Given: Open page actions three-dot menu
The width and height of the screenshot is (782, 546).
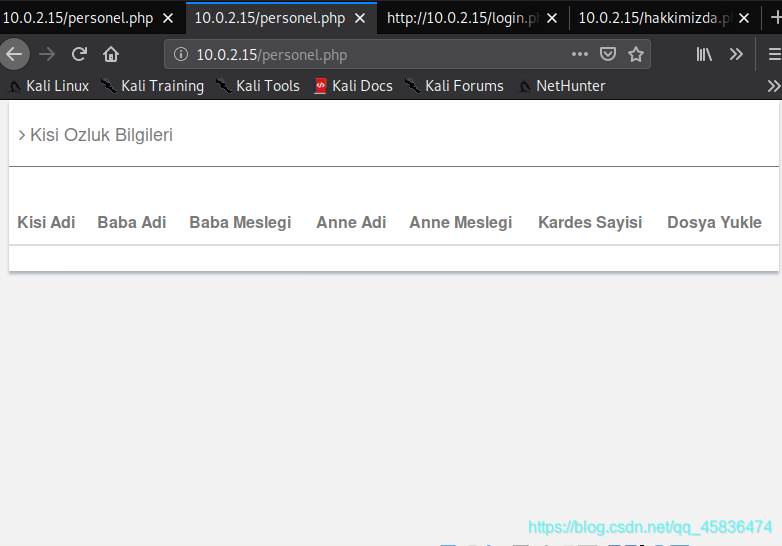Looking at the screenshot, I should (x=580, y=54).
